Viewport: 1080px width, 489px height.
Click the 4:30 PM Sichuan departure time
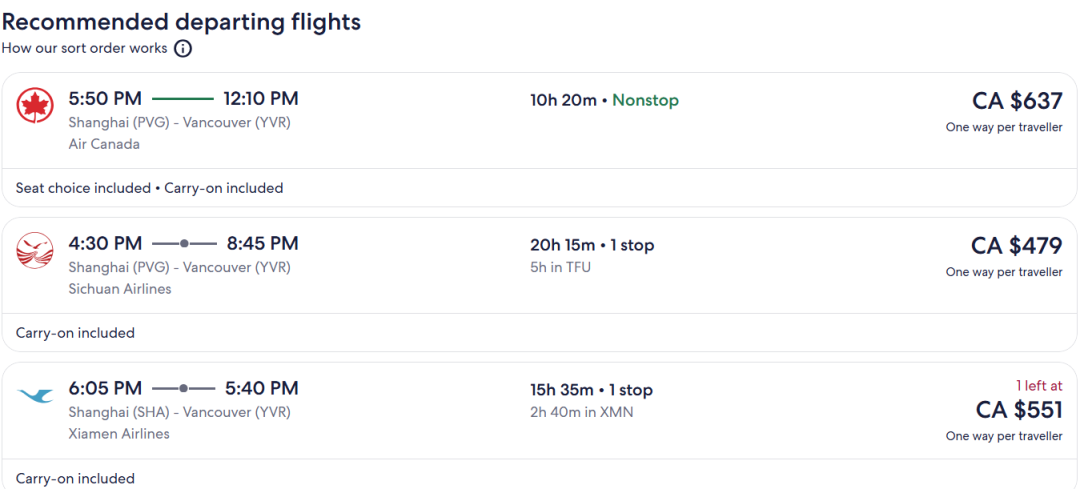[105, 243]
